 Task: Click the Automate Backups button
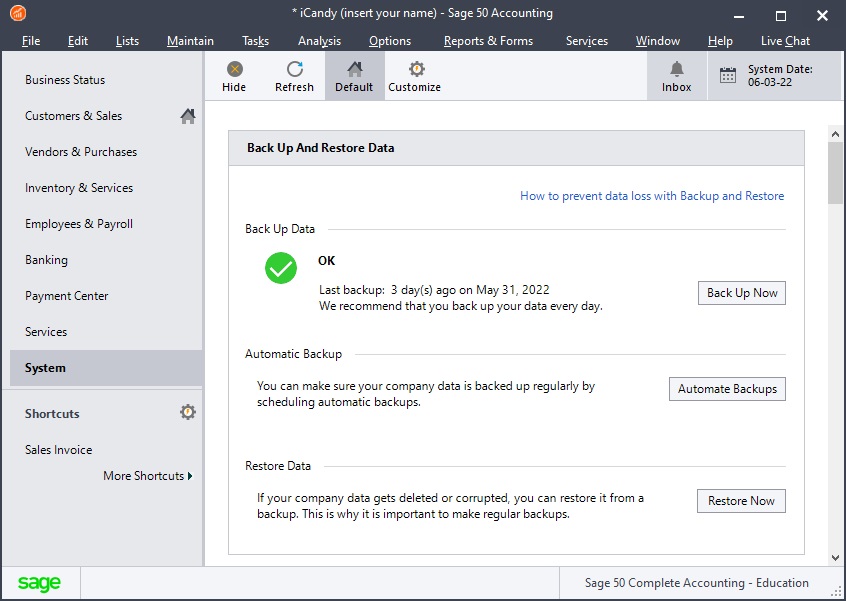[x=727, y=389]
